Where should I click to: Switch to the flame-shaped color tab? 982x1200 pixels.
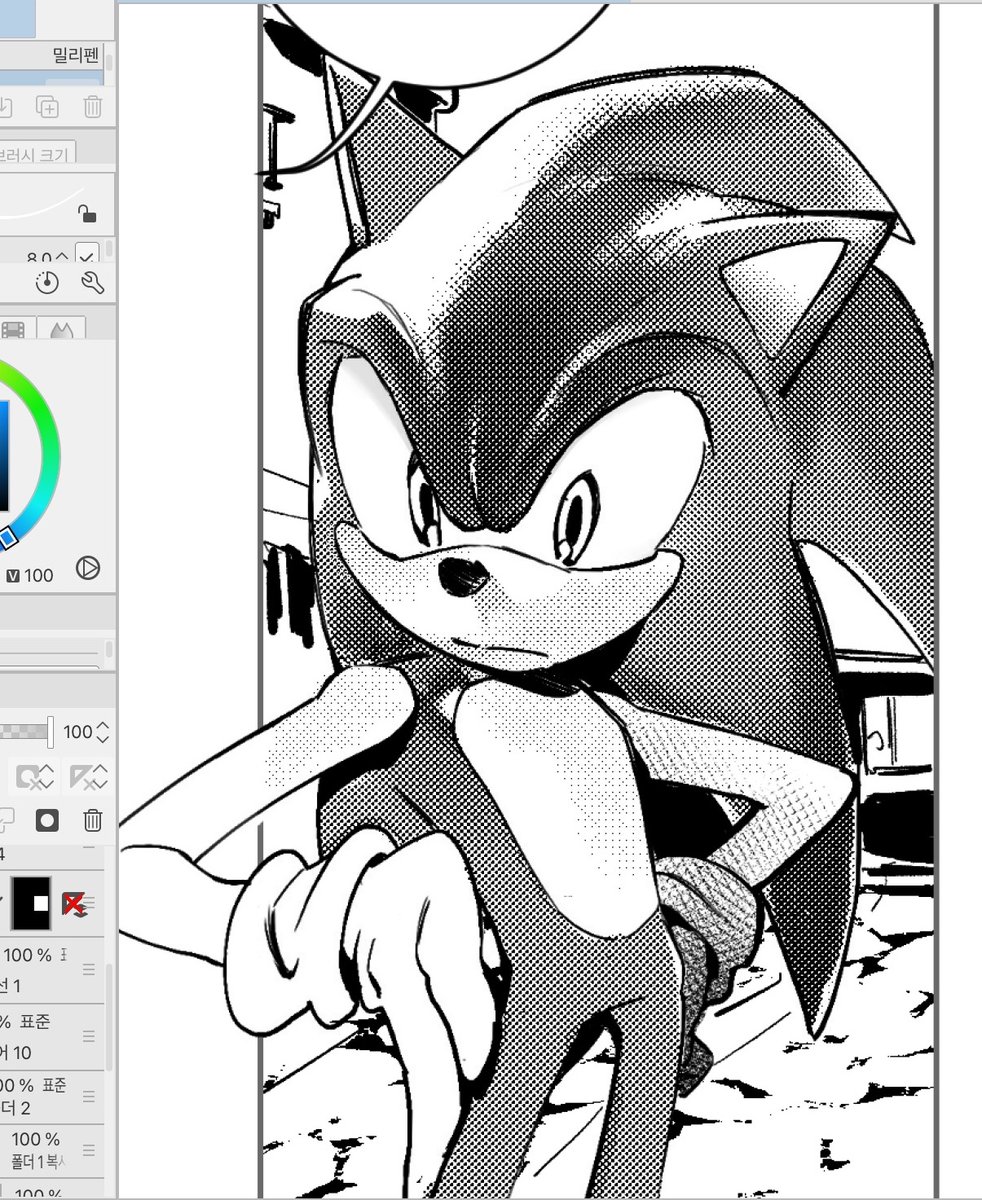pos(61,329)
